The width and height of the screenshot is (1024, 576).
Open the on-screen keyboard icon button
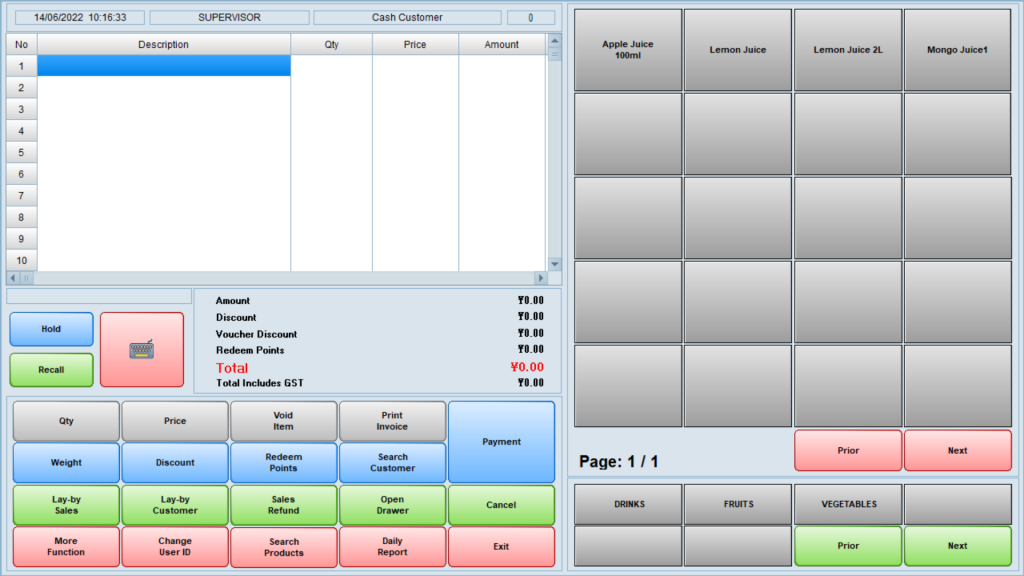[142, 349]
